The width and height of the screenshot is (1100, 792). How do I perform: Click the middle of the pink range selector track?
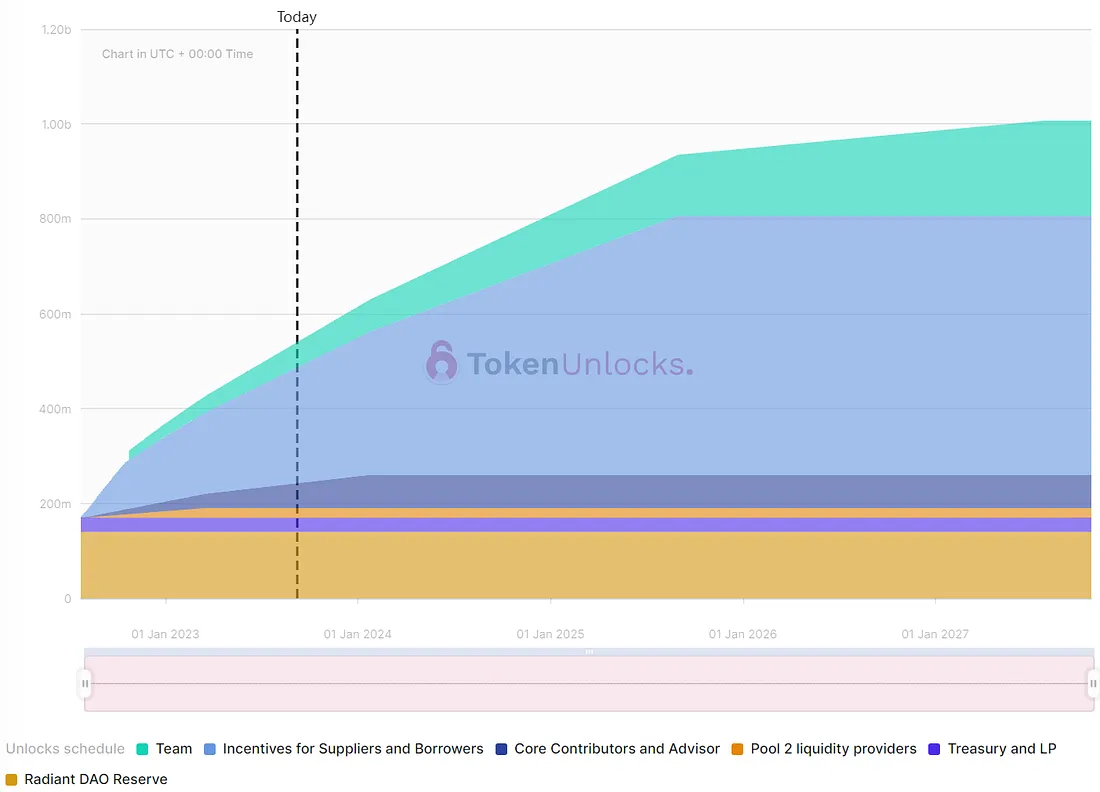tap(589, 684)
